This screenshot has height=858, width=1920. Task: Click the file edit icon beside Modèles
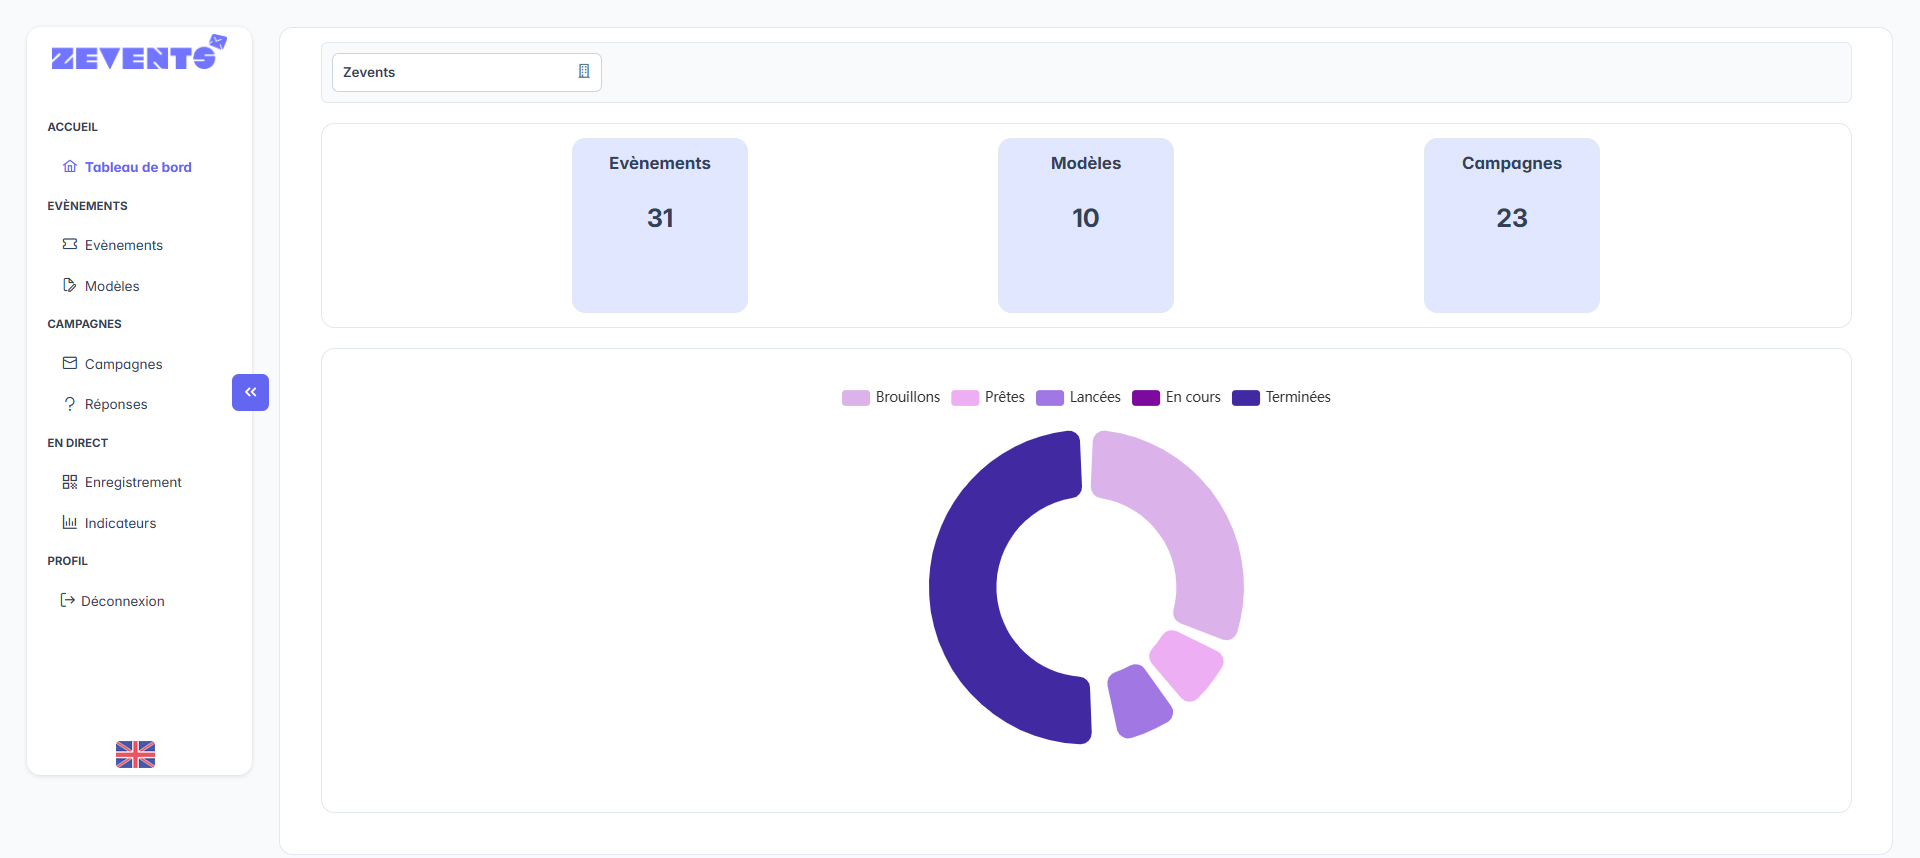[x=70, y=285]
